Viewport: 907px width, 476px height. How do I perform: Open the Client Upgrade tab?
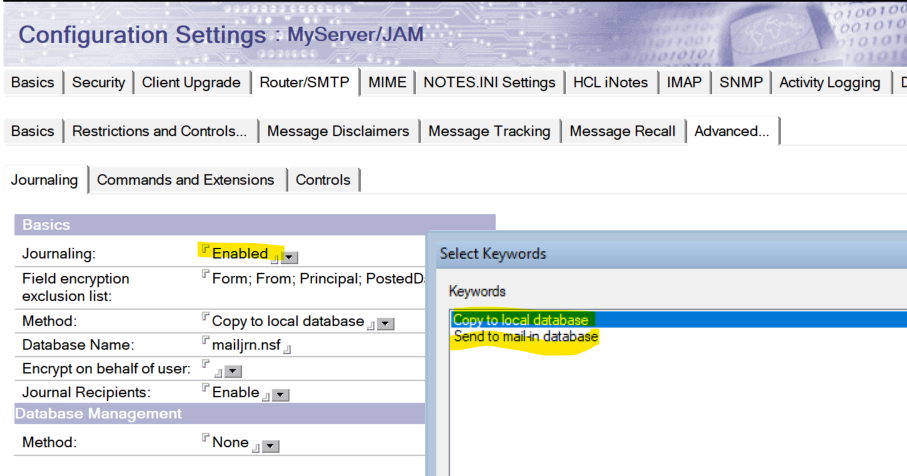point(191,83)
